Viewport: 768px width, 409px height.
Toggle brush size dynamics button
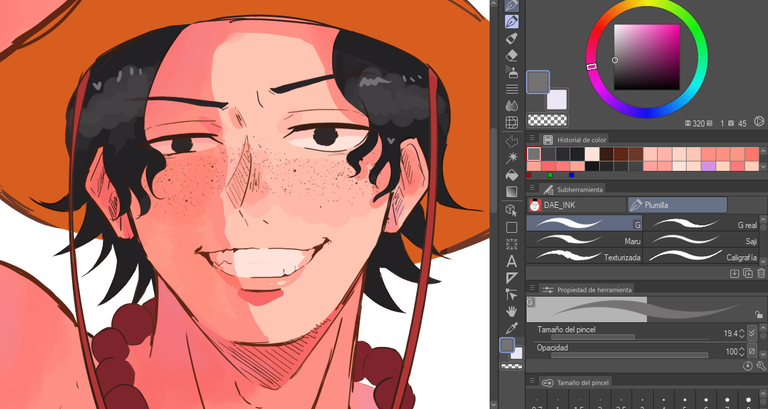(x=752, y=333)
